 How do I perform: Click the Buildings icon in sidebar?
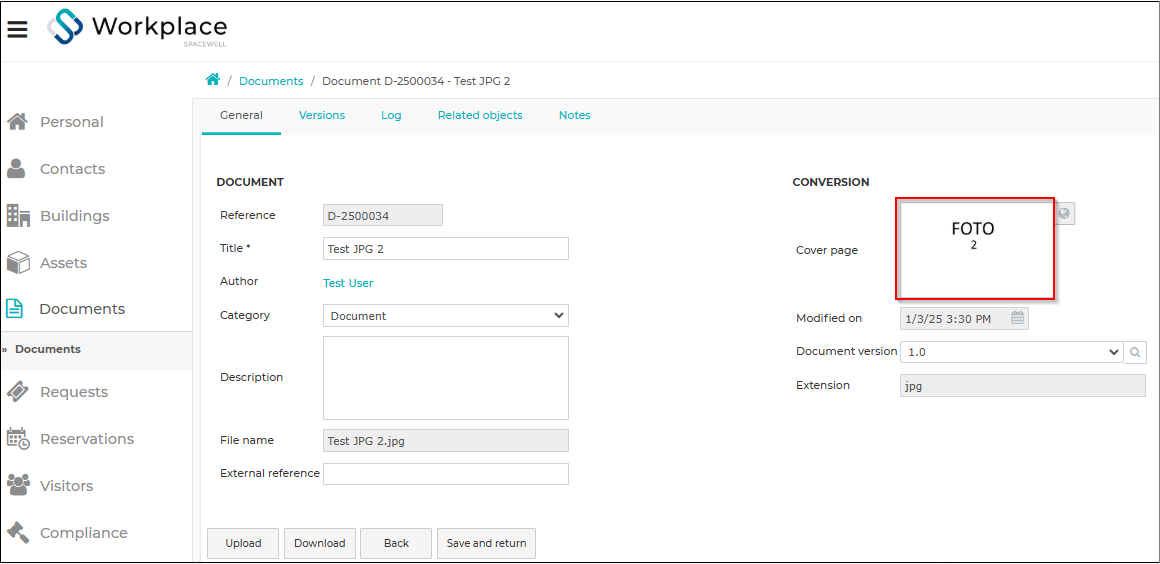tap(18, 215)
